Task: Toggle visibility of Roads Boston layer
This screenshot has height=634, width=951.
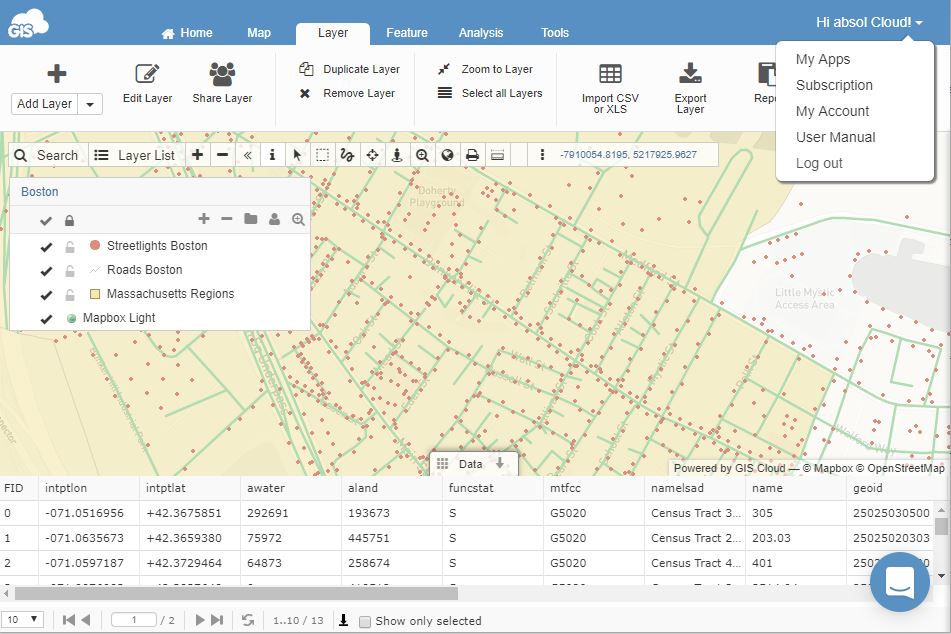Action: pos(46,271)
